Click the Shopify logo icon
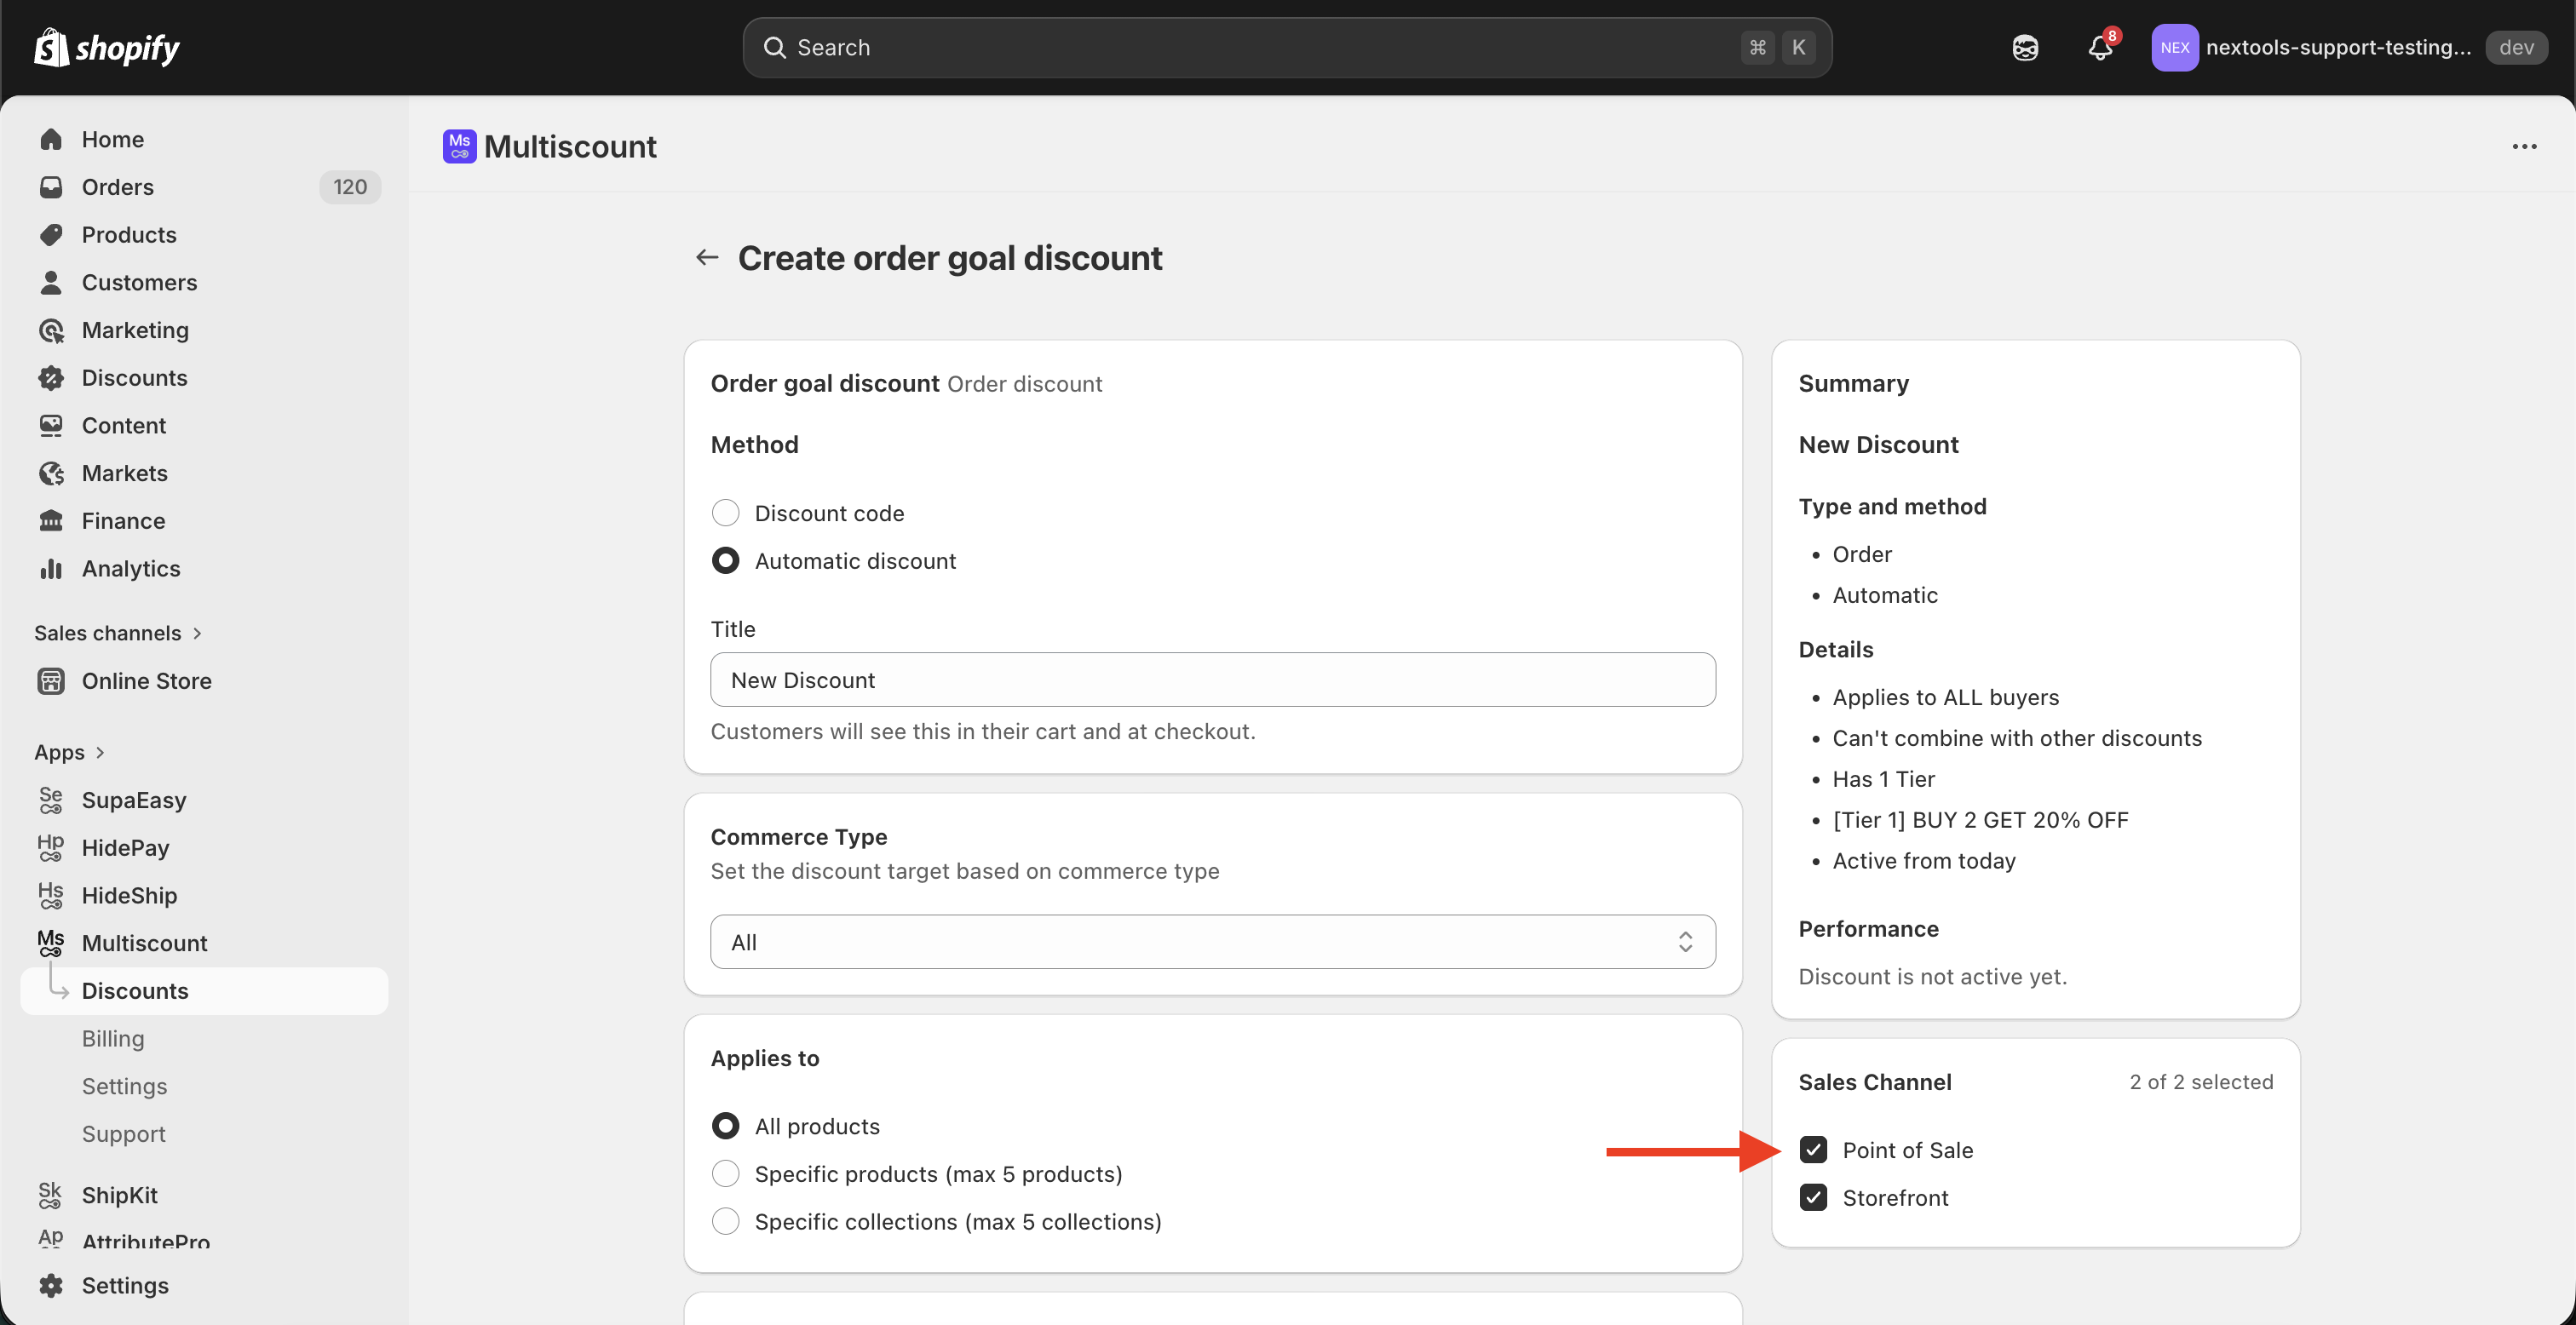 (51, 47)
